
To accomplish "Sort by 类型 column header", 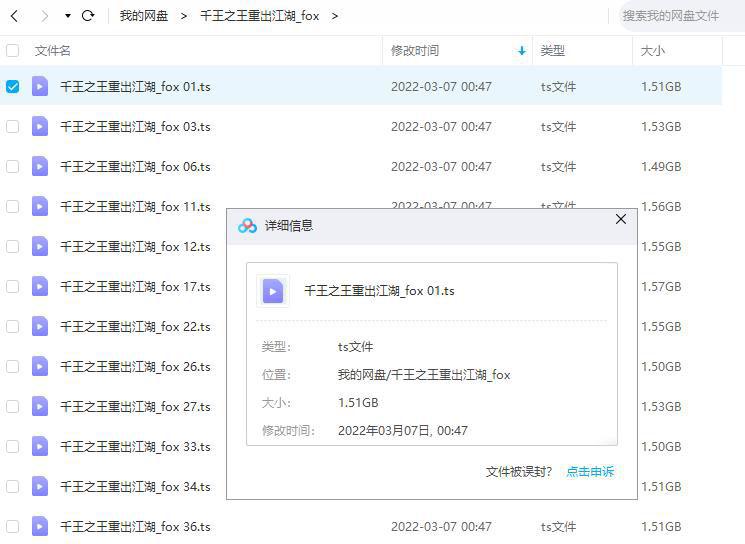I will [x=553, y=50].
